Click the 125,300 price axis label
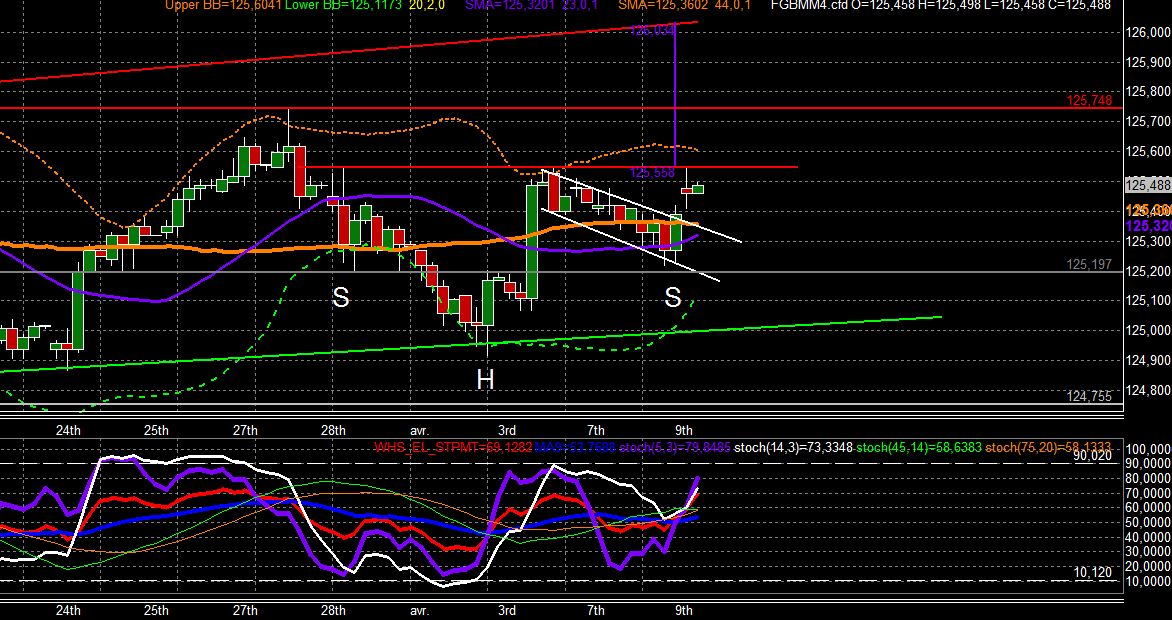1172x620 pixels. point(1147,242)
